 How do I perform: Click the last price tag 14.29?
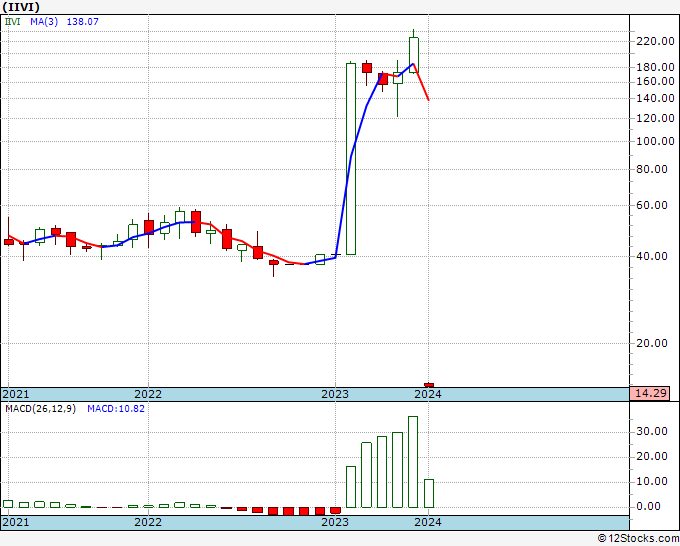tap(650, 393)
